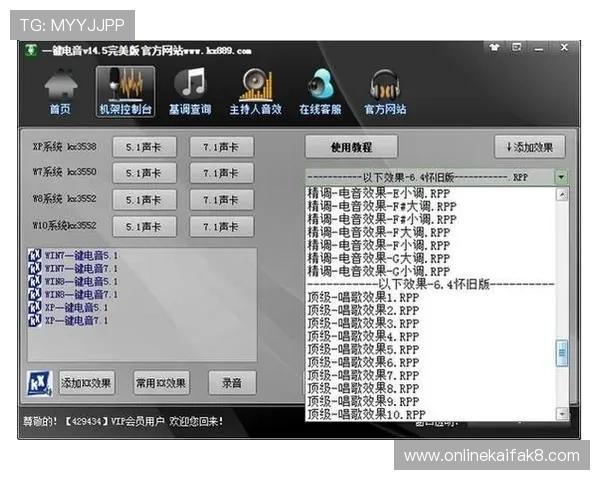Select the WIN7一键电音5.1 list entry
Image resolution: width=600 pixels, height=480 pixels.
73,255
